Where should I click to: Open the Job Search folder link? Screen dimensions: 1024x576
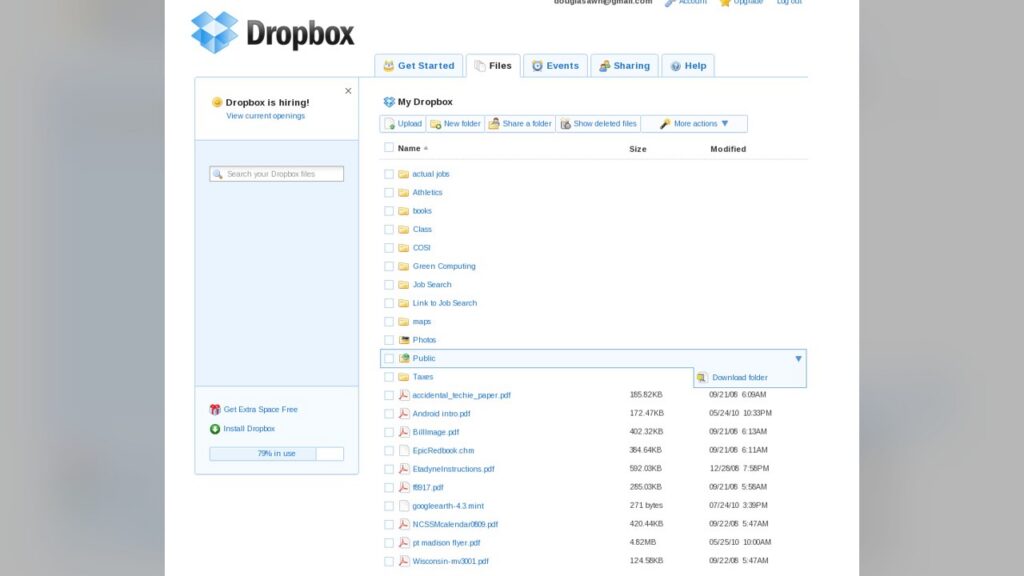(432, 285)
